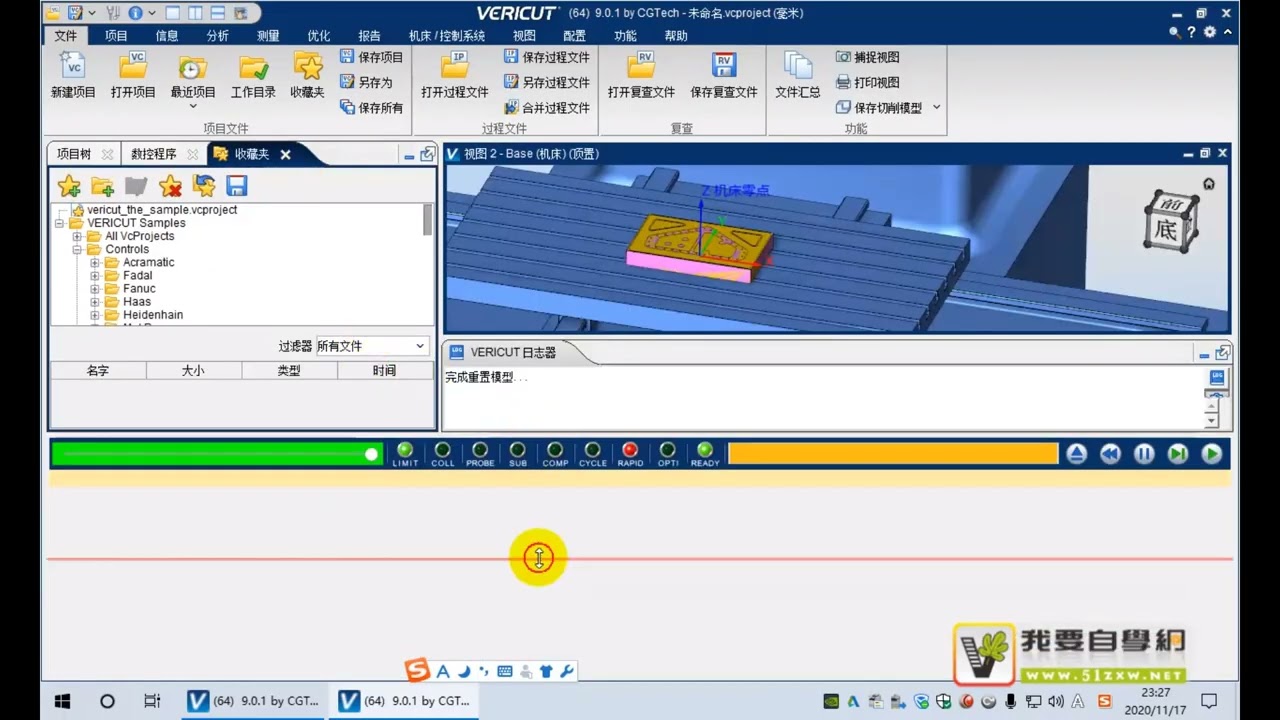
Task: Click the 捕捉视图 (Capture View) button
Action: click(x=867, y=57)
